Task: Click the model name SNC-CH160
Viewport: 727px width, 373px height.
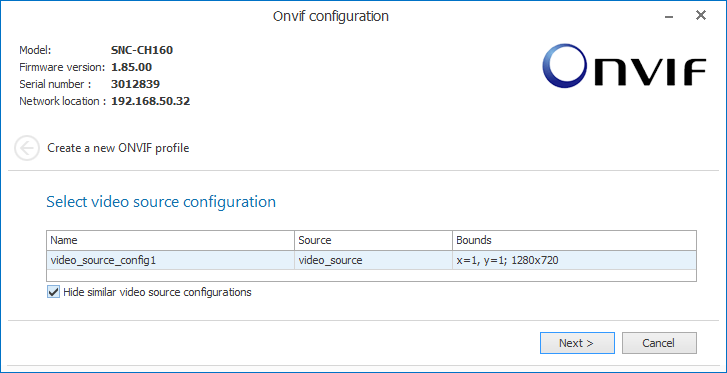Action: coord(142,50)
